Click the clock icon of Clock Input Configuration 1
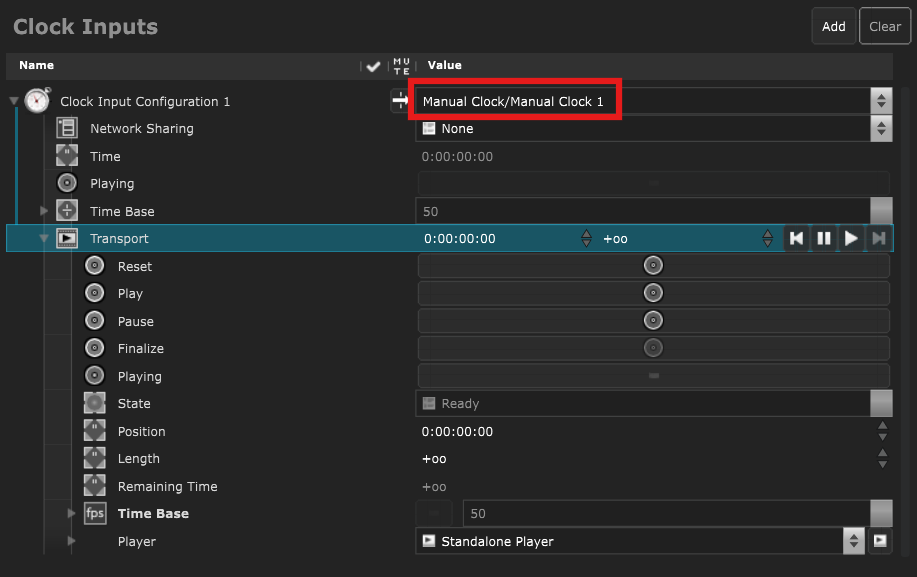 (37, 101)
